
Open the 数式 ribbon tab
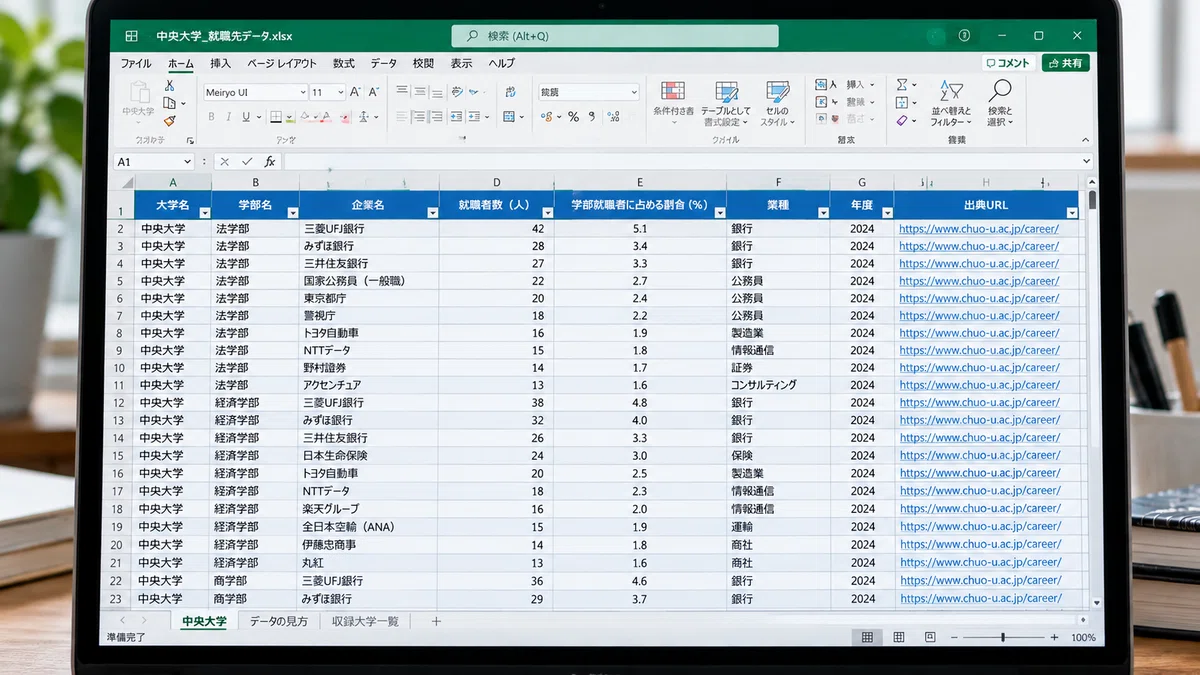point(344,63)
